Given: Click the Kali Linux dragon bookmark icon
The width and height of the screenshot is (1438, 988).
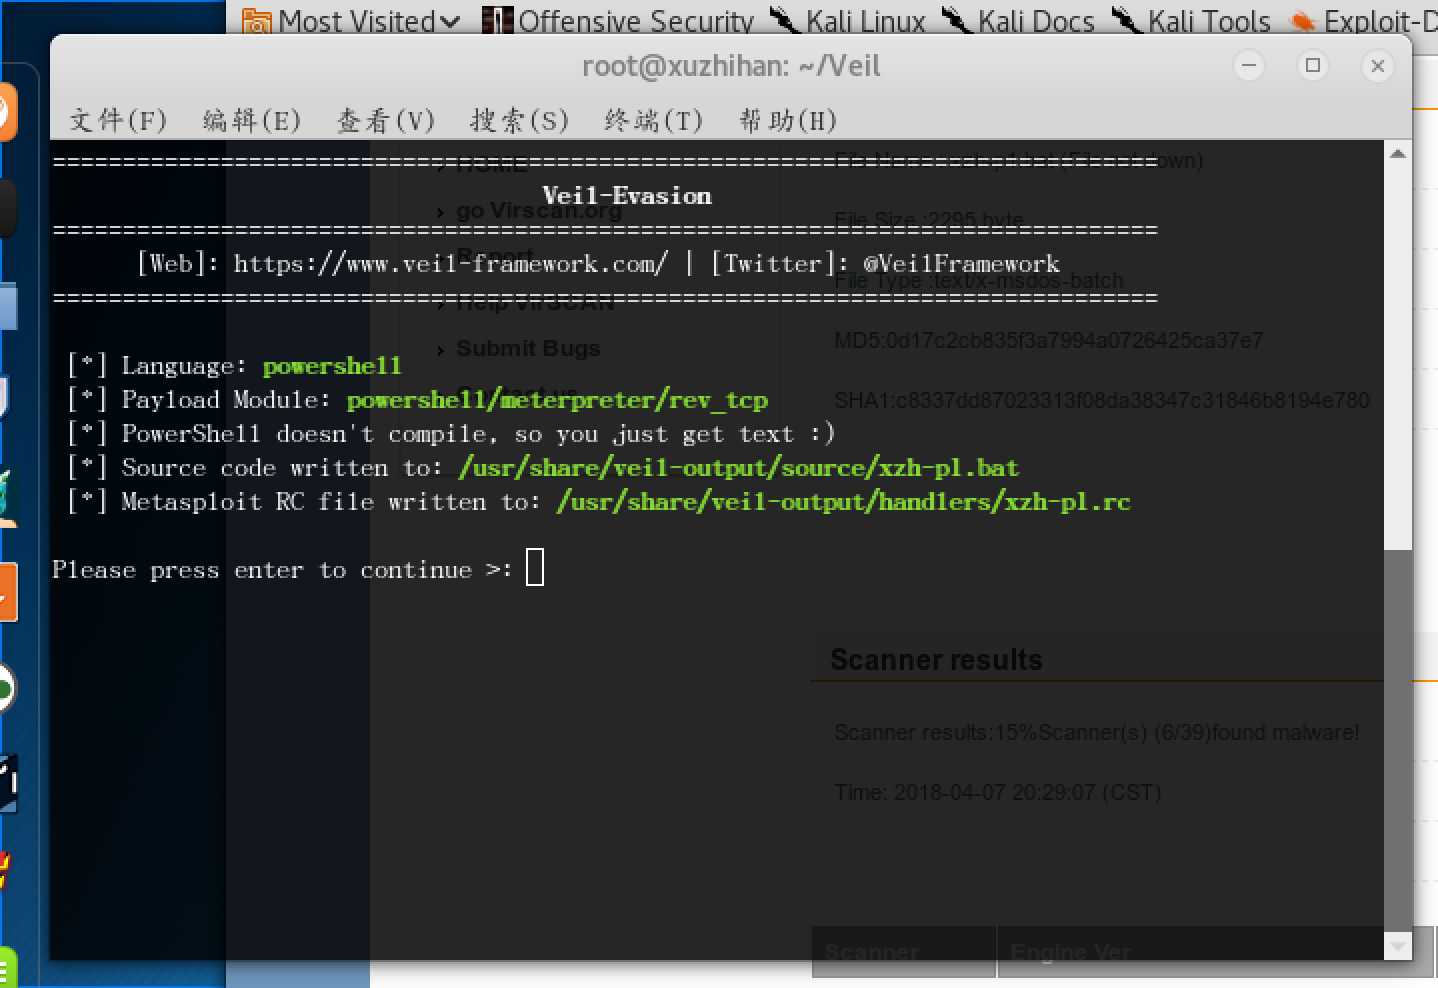Looking at the screenshot, I should pyautogui.click(x=785, y=19).
